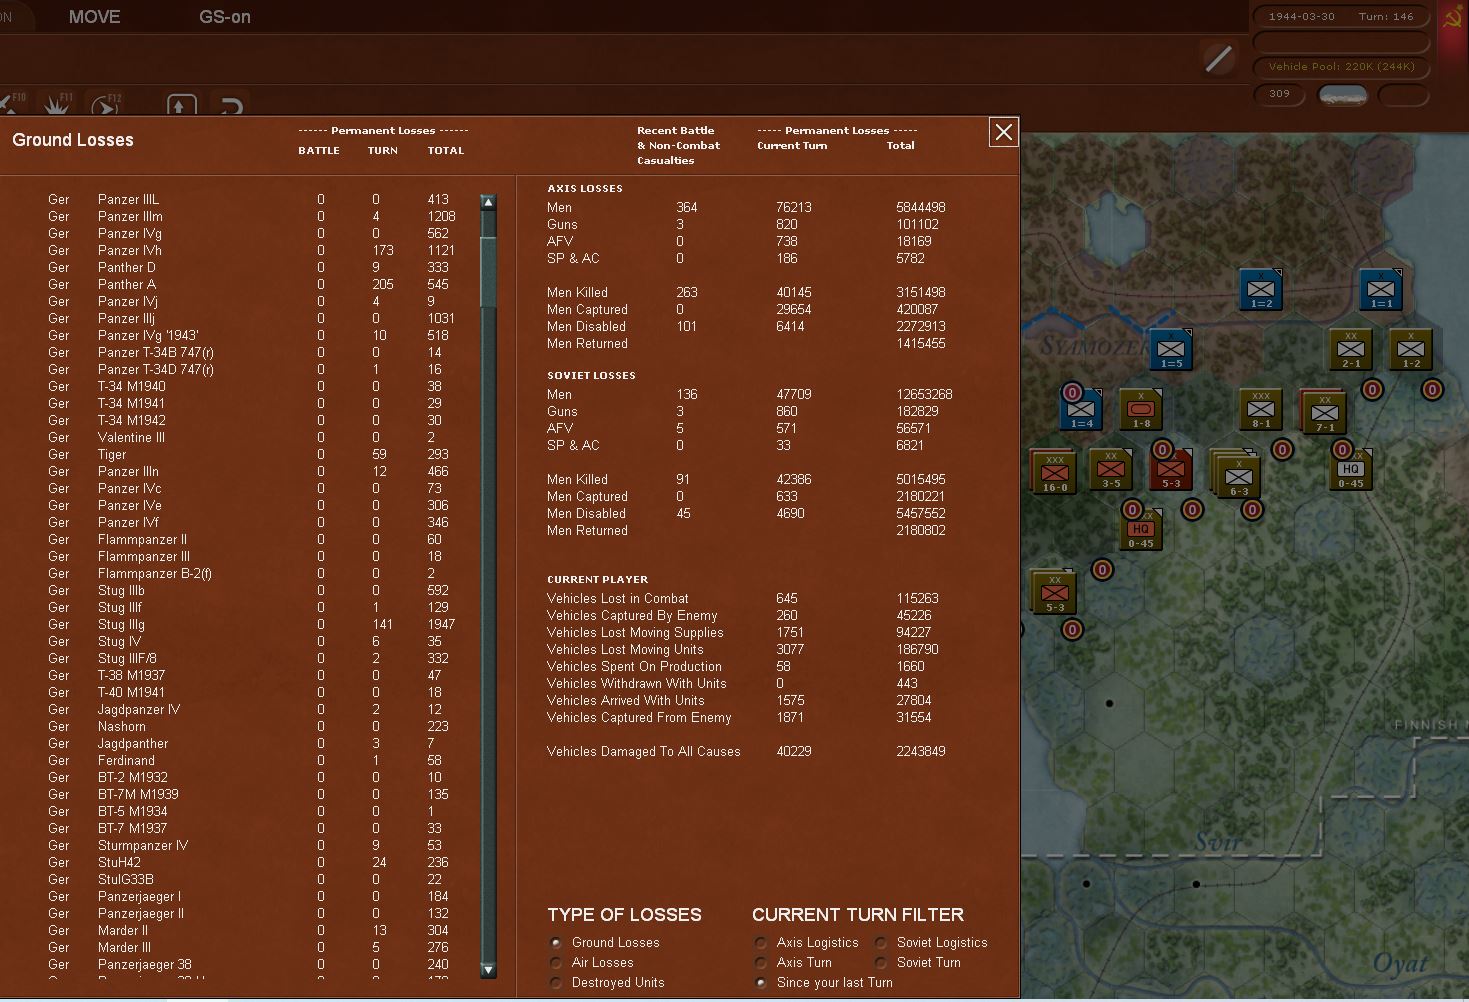Click the F12 arrow toolbar icon
The image size is (1469, 1002).
coord(106,103)
